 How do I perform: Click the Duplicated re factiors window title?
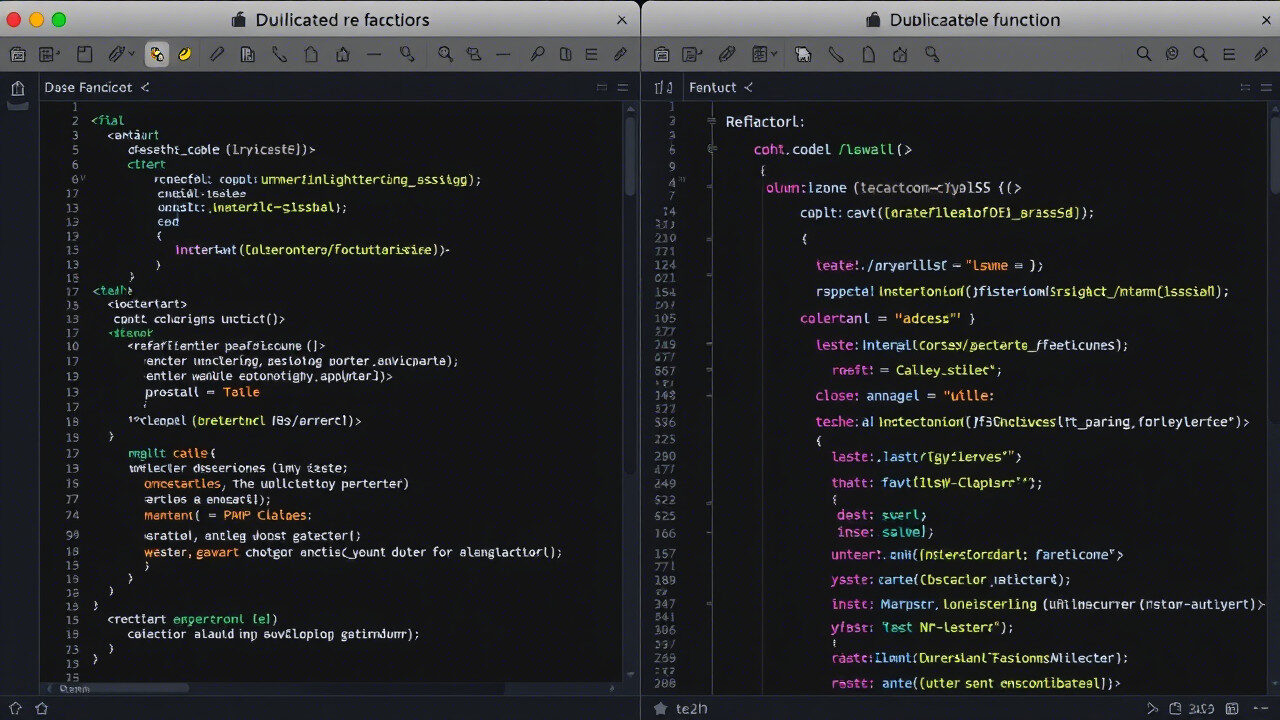pyautogui.click(x=342, y=20)
